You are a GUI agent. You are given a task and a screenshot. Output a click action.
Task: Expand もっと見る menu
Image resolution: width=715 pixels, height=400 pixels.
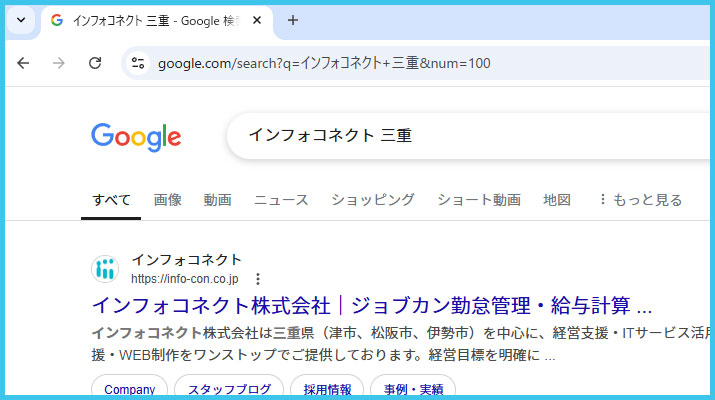pyautogui.click(x=641, y=200)
